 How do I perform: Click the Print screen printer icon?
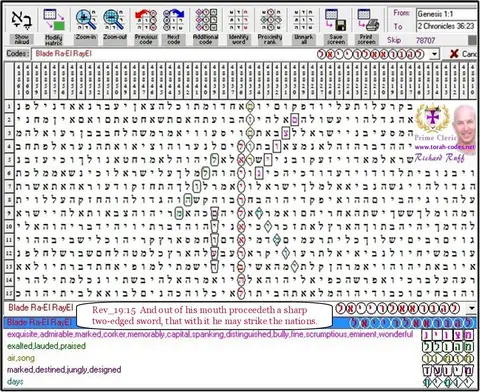click(x=368, y=19)
